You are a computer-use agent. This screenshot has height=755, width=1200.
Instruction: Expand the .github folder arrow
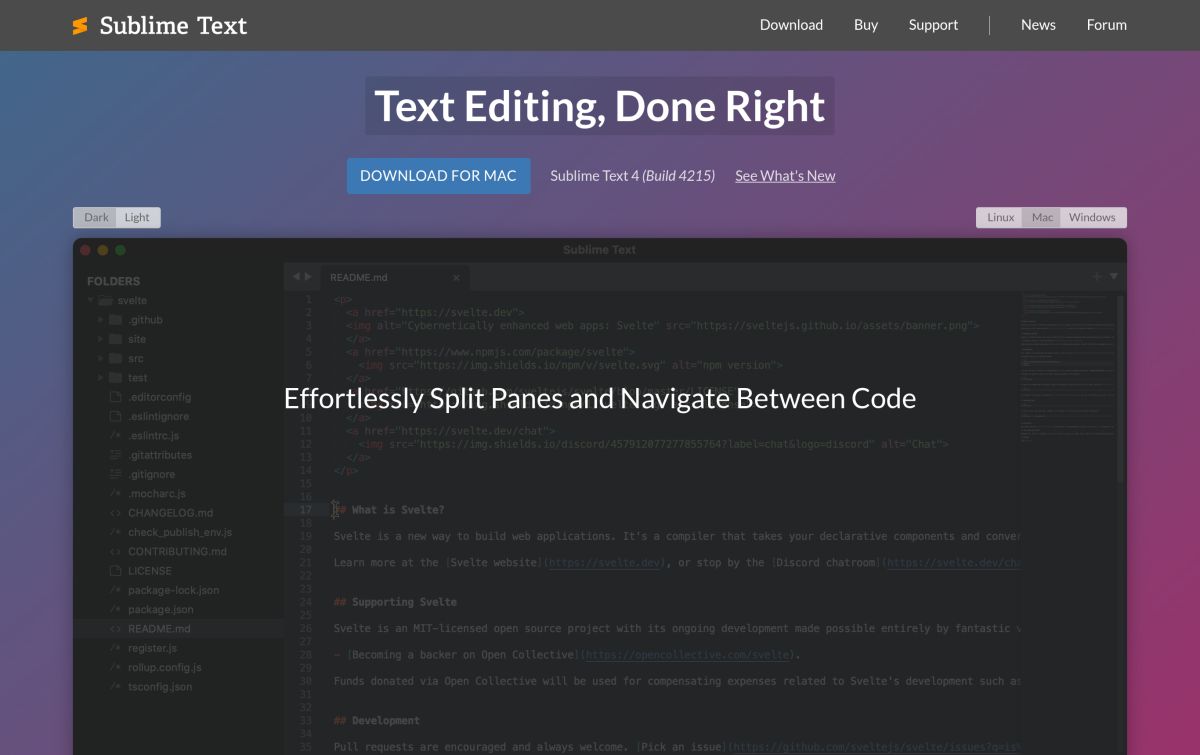[x=101, y=320]
